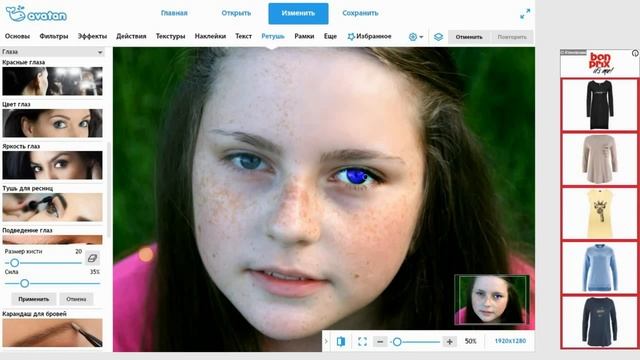The height and width of the screenshot is (360, 640).
Task: Select the Изменить tab
Action: pos(298,13)
